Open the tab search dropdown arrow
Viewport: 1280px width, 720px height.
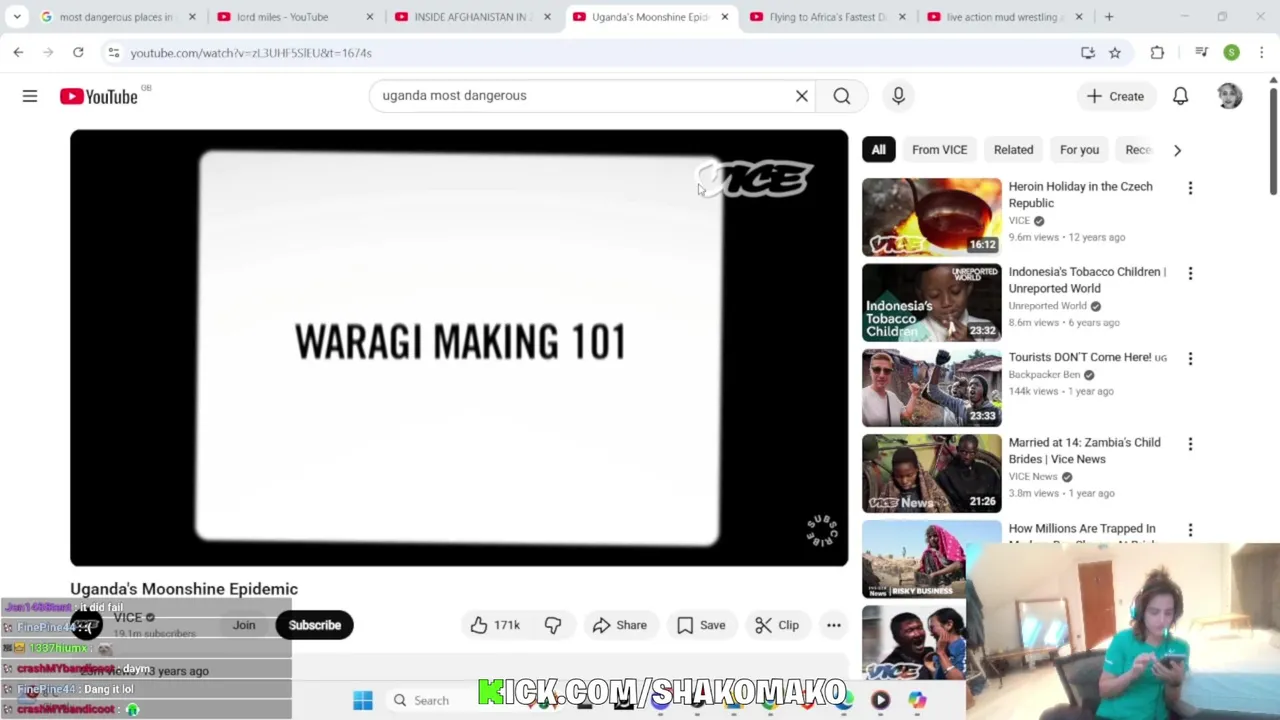pos(17,17)
